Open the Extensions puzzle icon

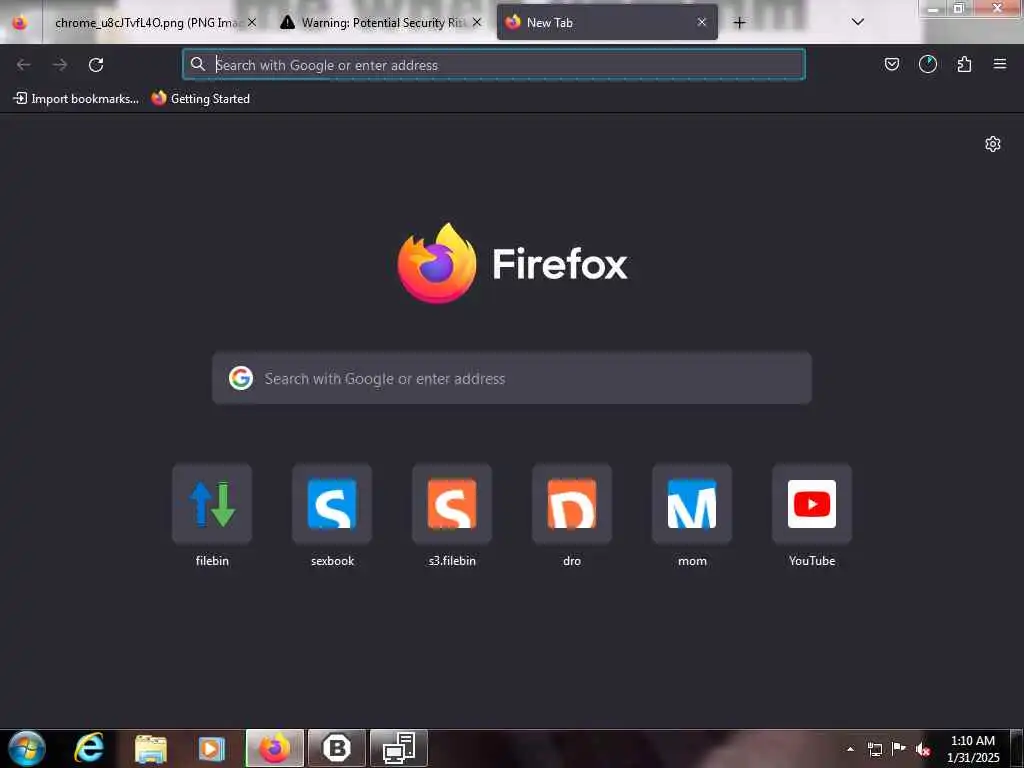[964, 64]
